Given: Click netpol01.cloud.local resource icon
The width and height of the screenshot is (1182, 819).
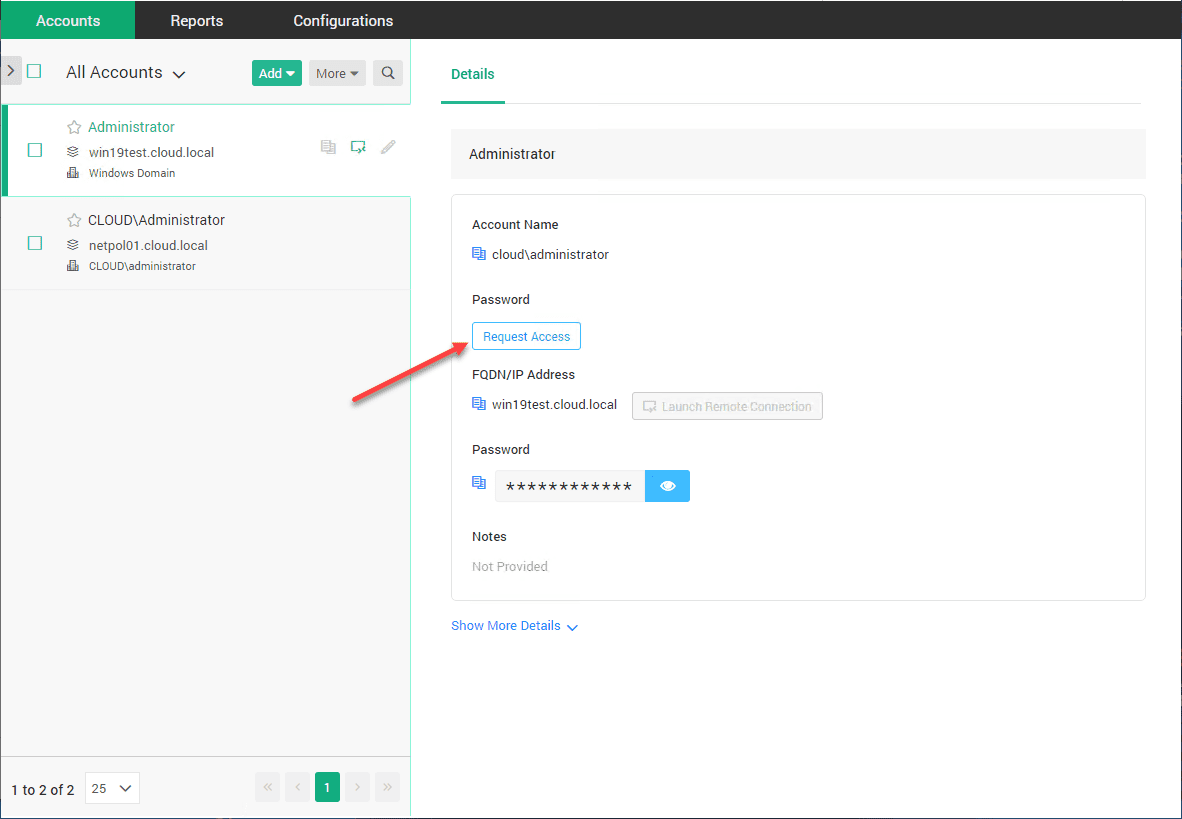Looking at the screenshot, I should (73, 245).
